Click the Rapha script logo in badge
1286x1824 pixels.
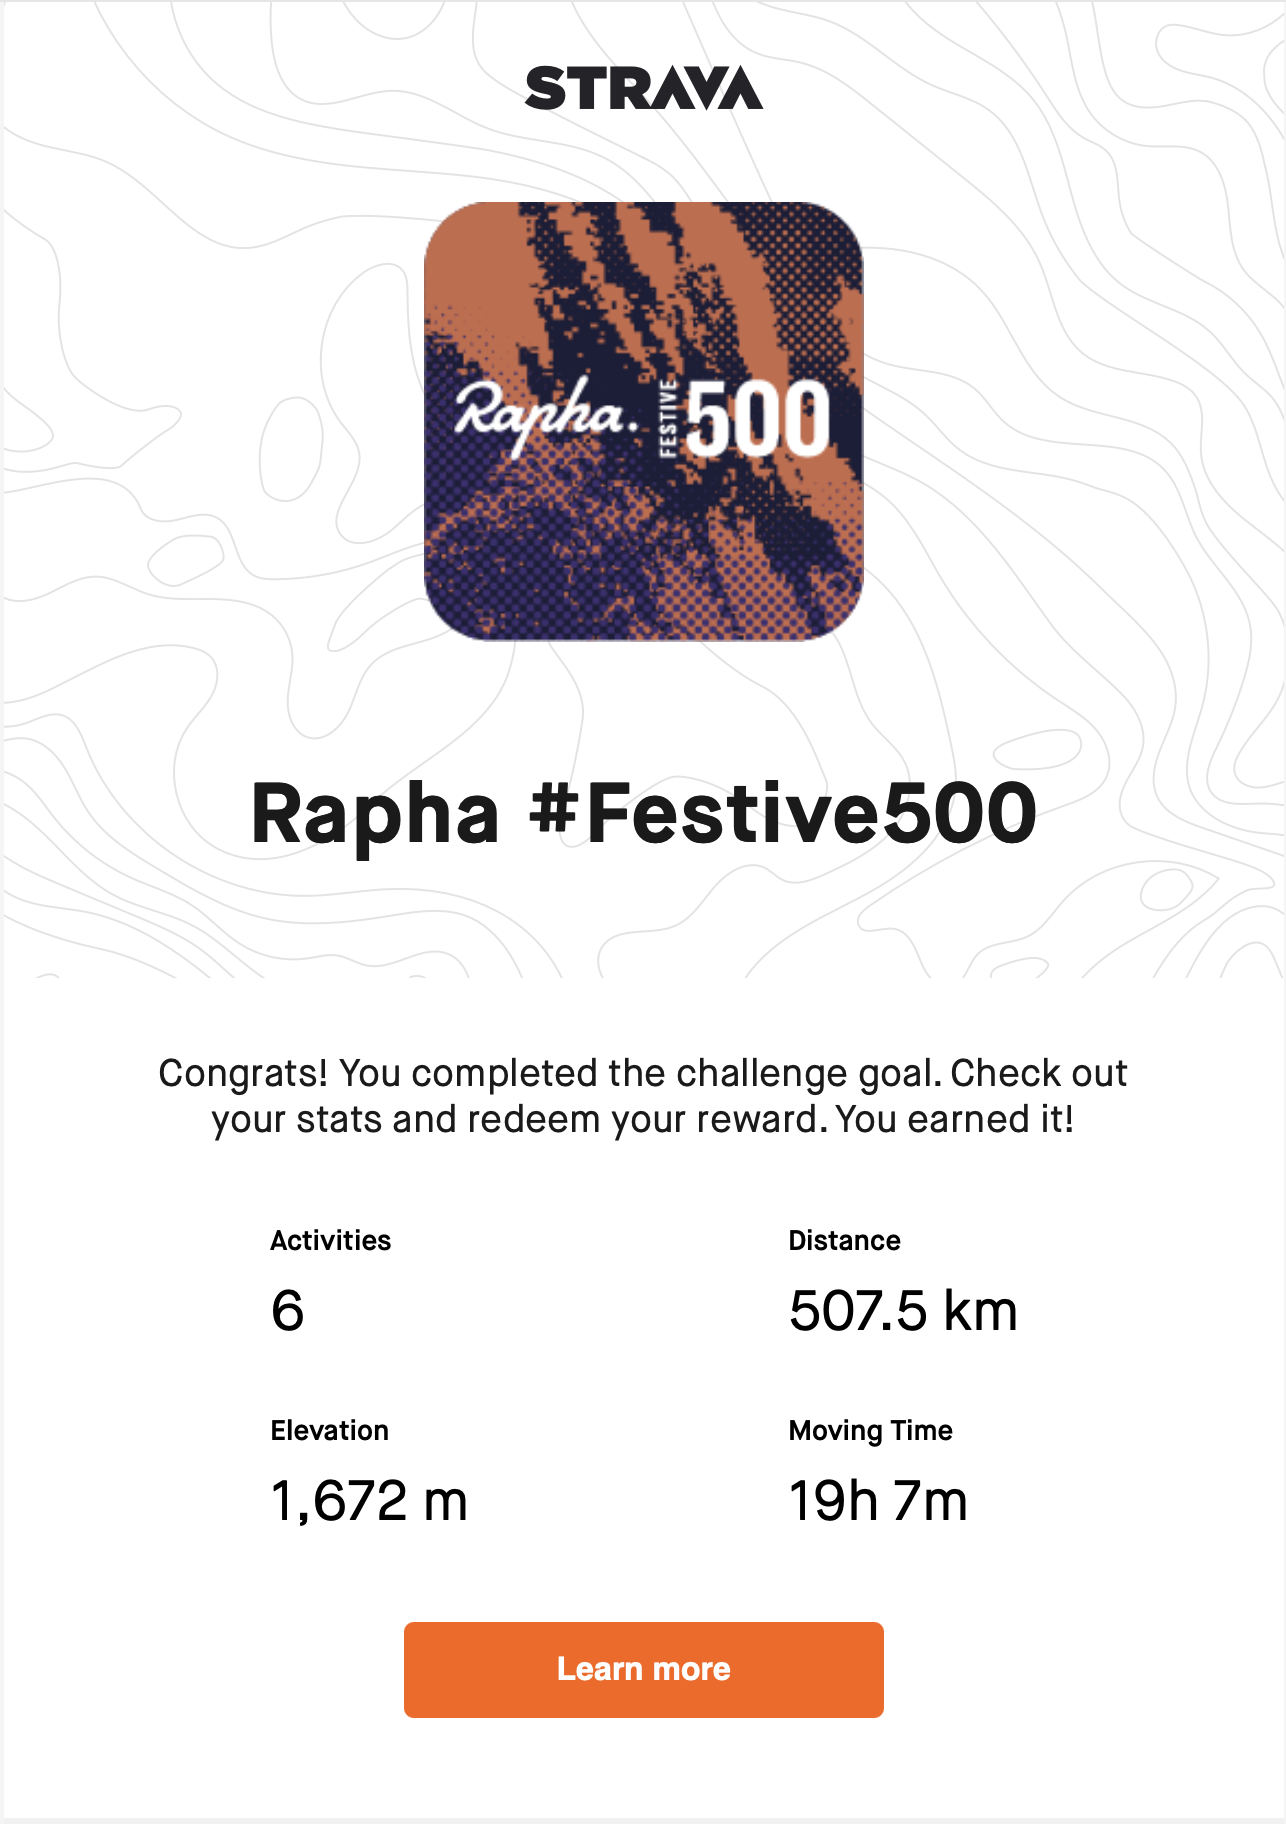(x=546, y=414)
